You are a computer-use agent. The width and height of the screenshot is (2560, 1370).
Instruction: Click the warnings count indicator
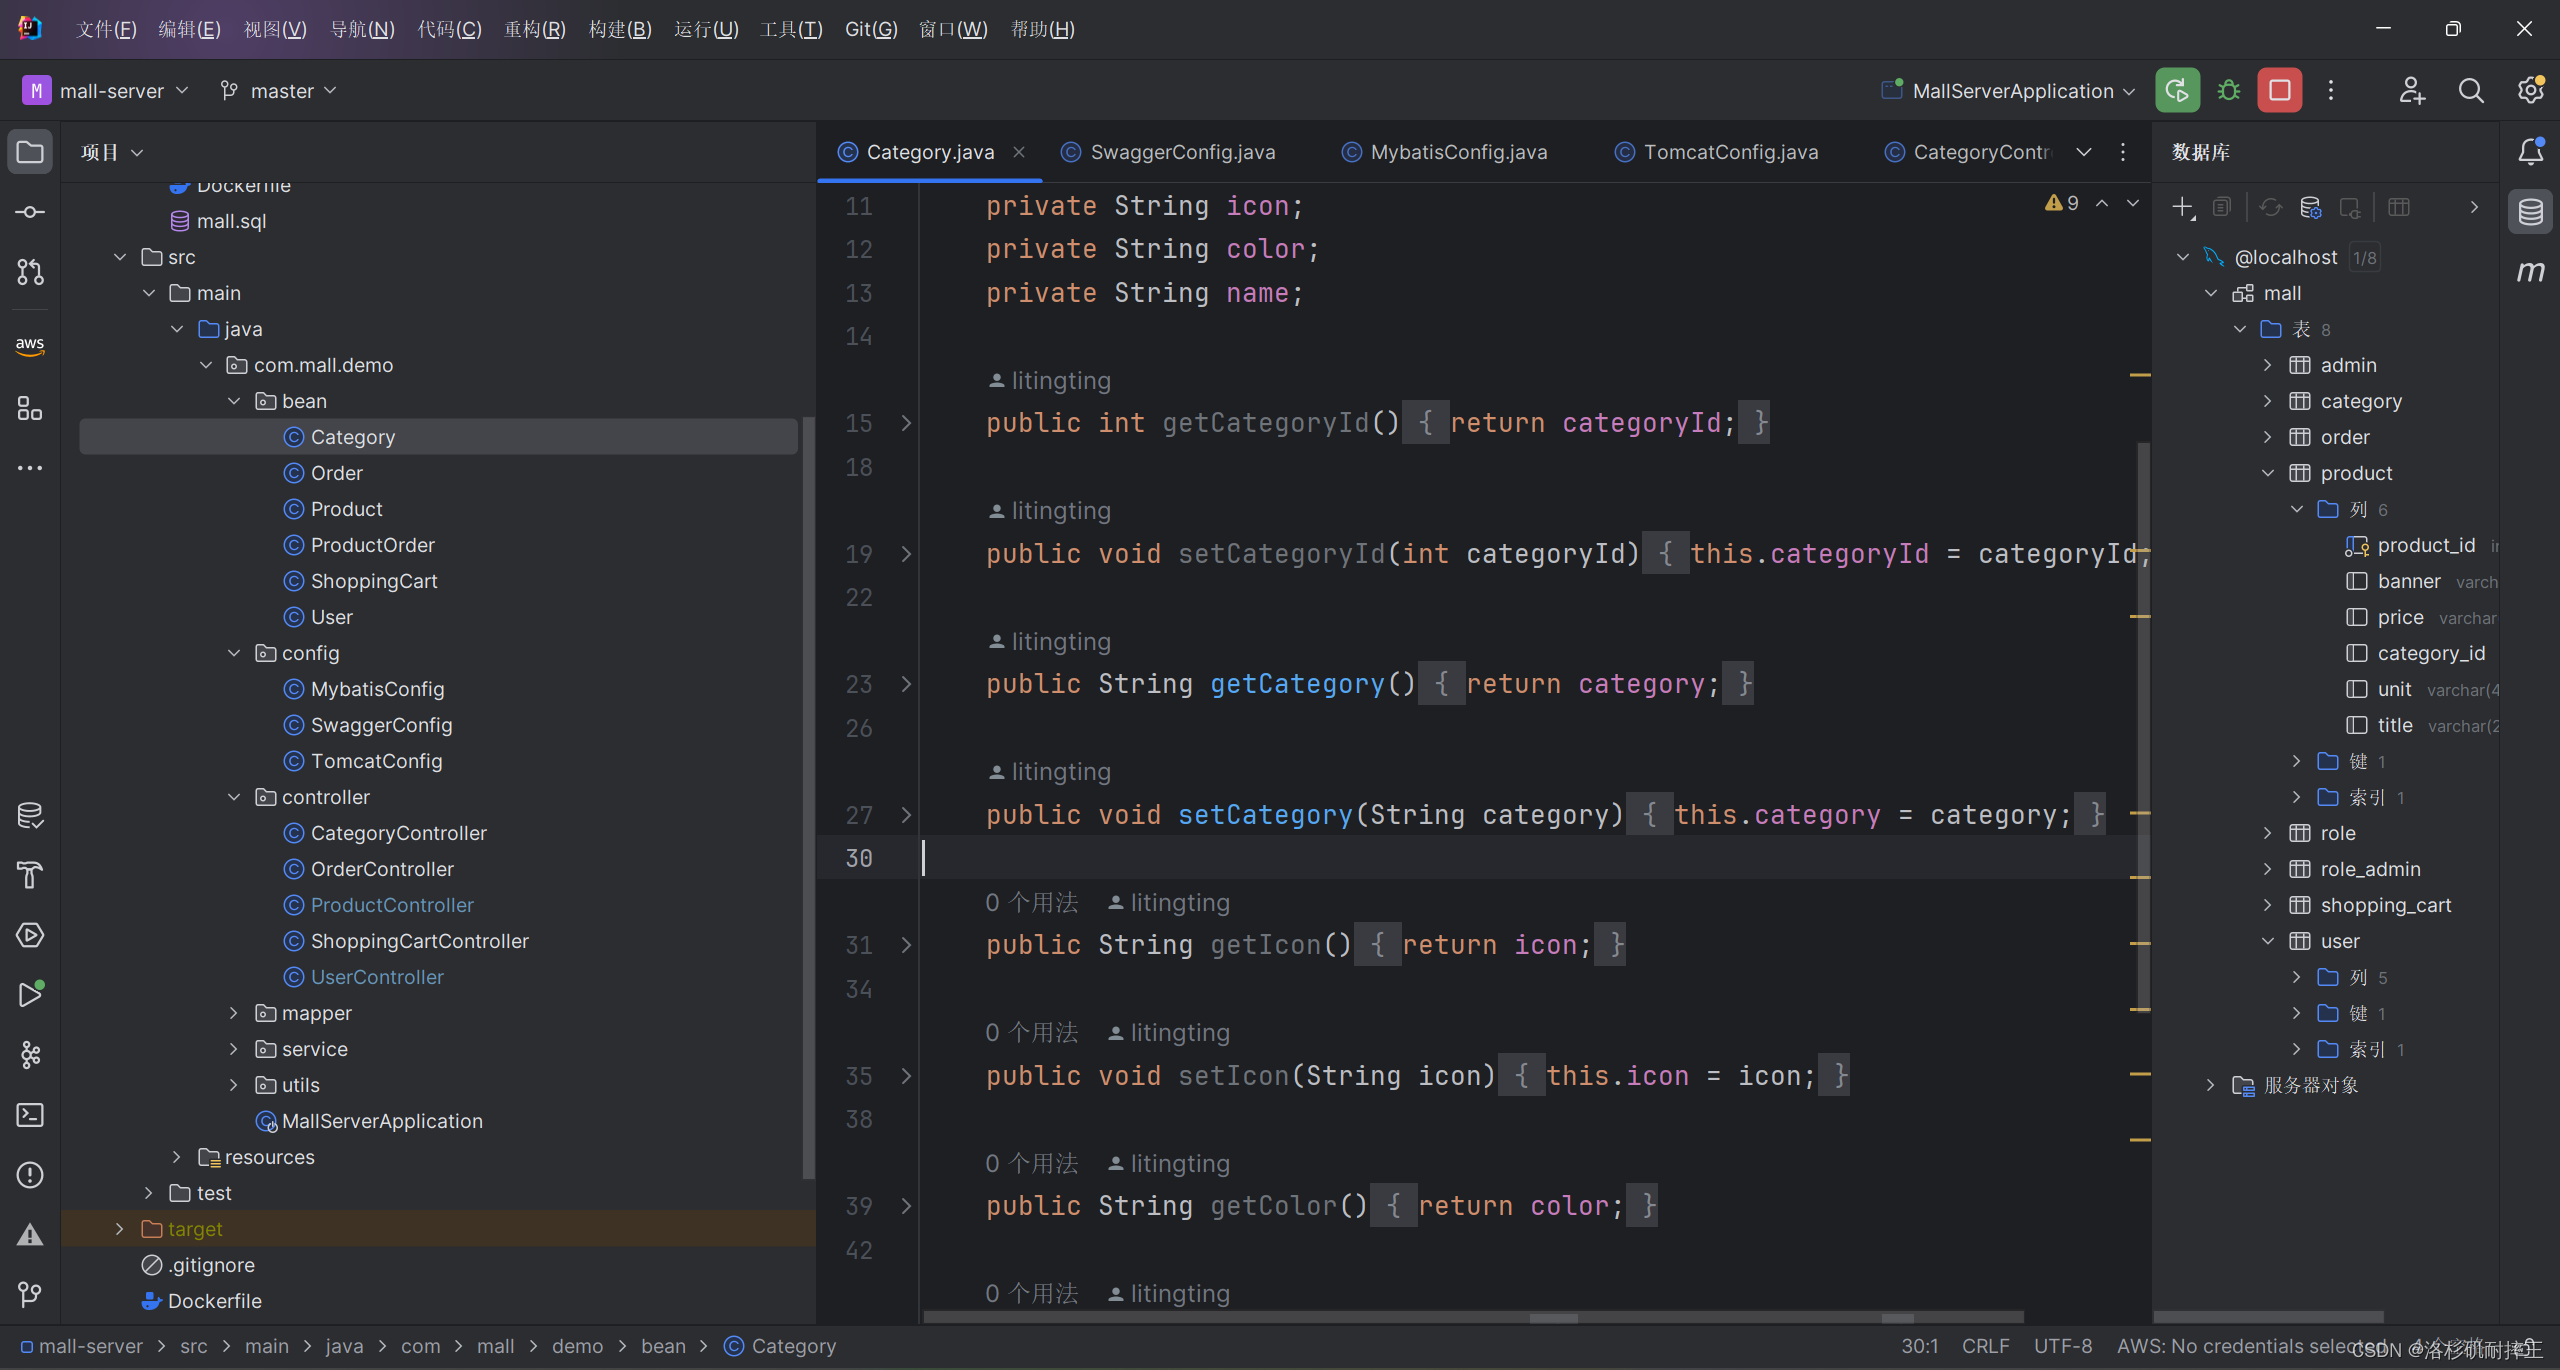pyautogui.click(x=2062, y=203)
